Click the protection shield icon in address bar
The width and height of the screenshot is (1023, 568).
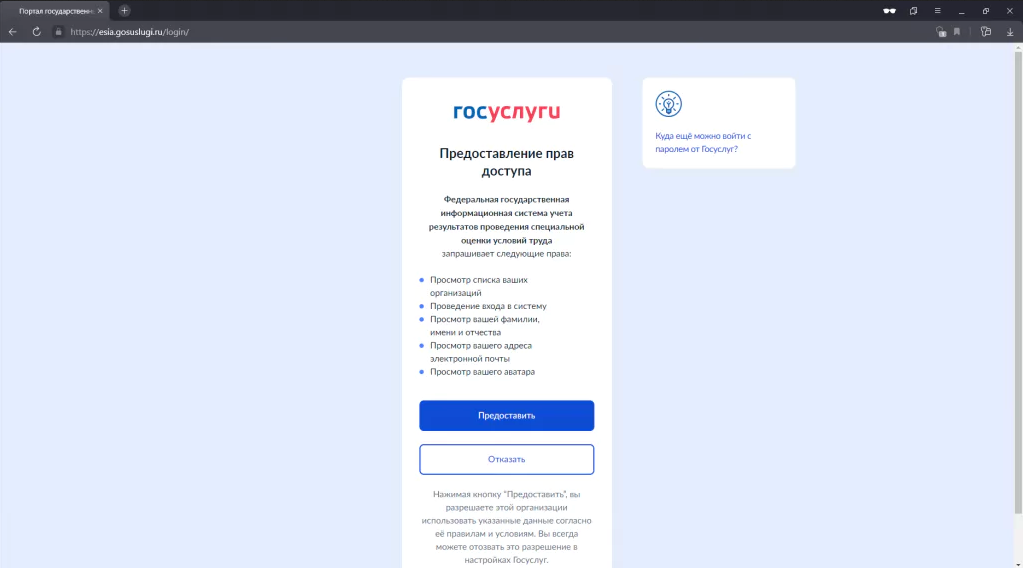[941, 32]
